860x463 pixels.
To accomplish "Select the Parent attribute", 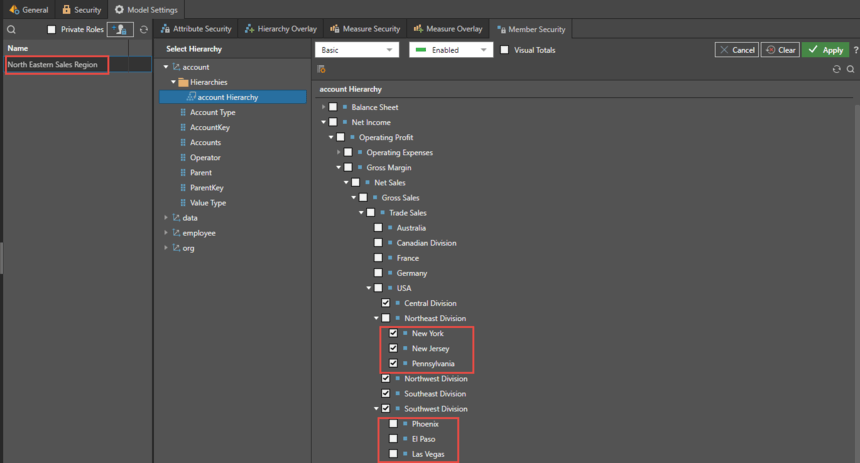I will [201, 172].
